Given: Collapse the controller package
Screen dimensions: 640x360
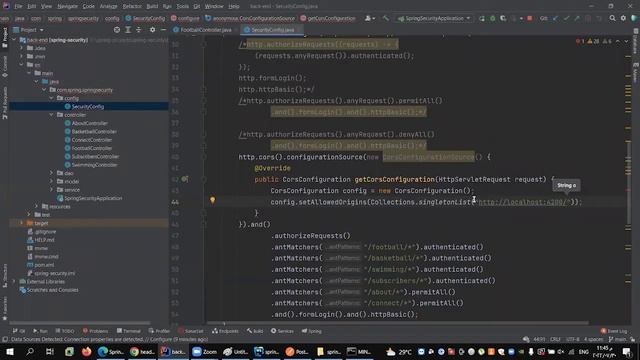Looking at the screenshot, I should [51, 115].
